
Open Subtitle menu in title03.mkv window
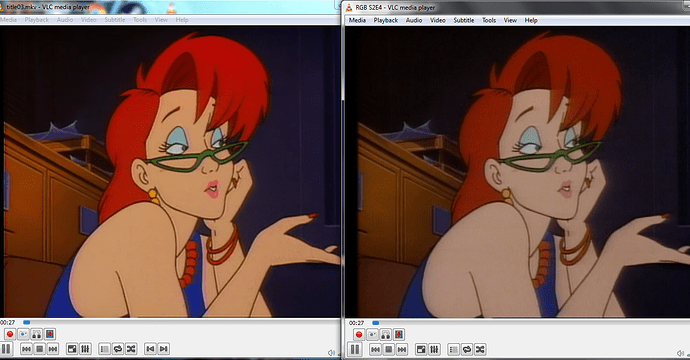coord(115,20)
